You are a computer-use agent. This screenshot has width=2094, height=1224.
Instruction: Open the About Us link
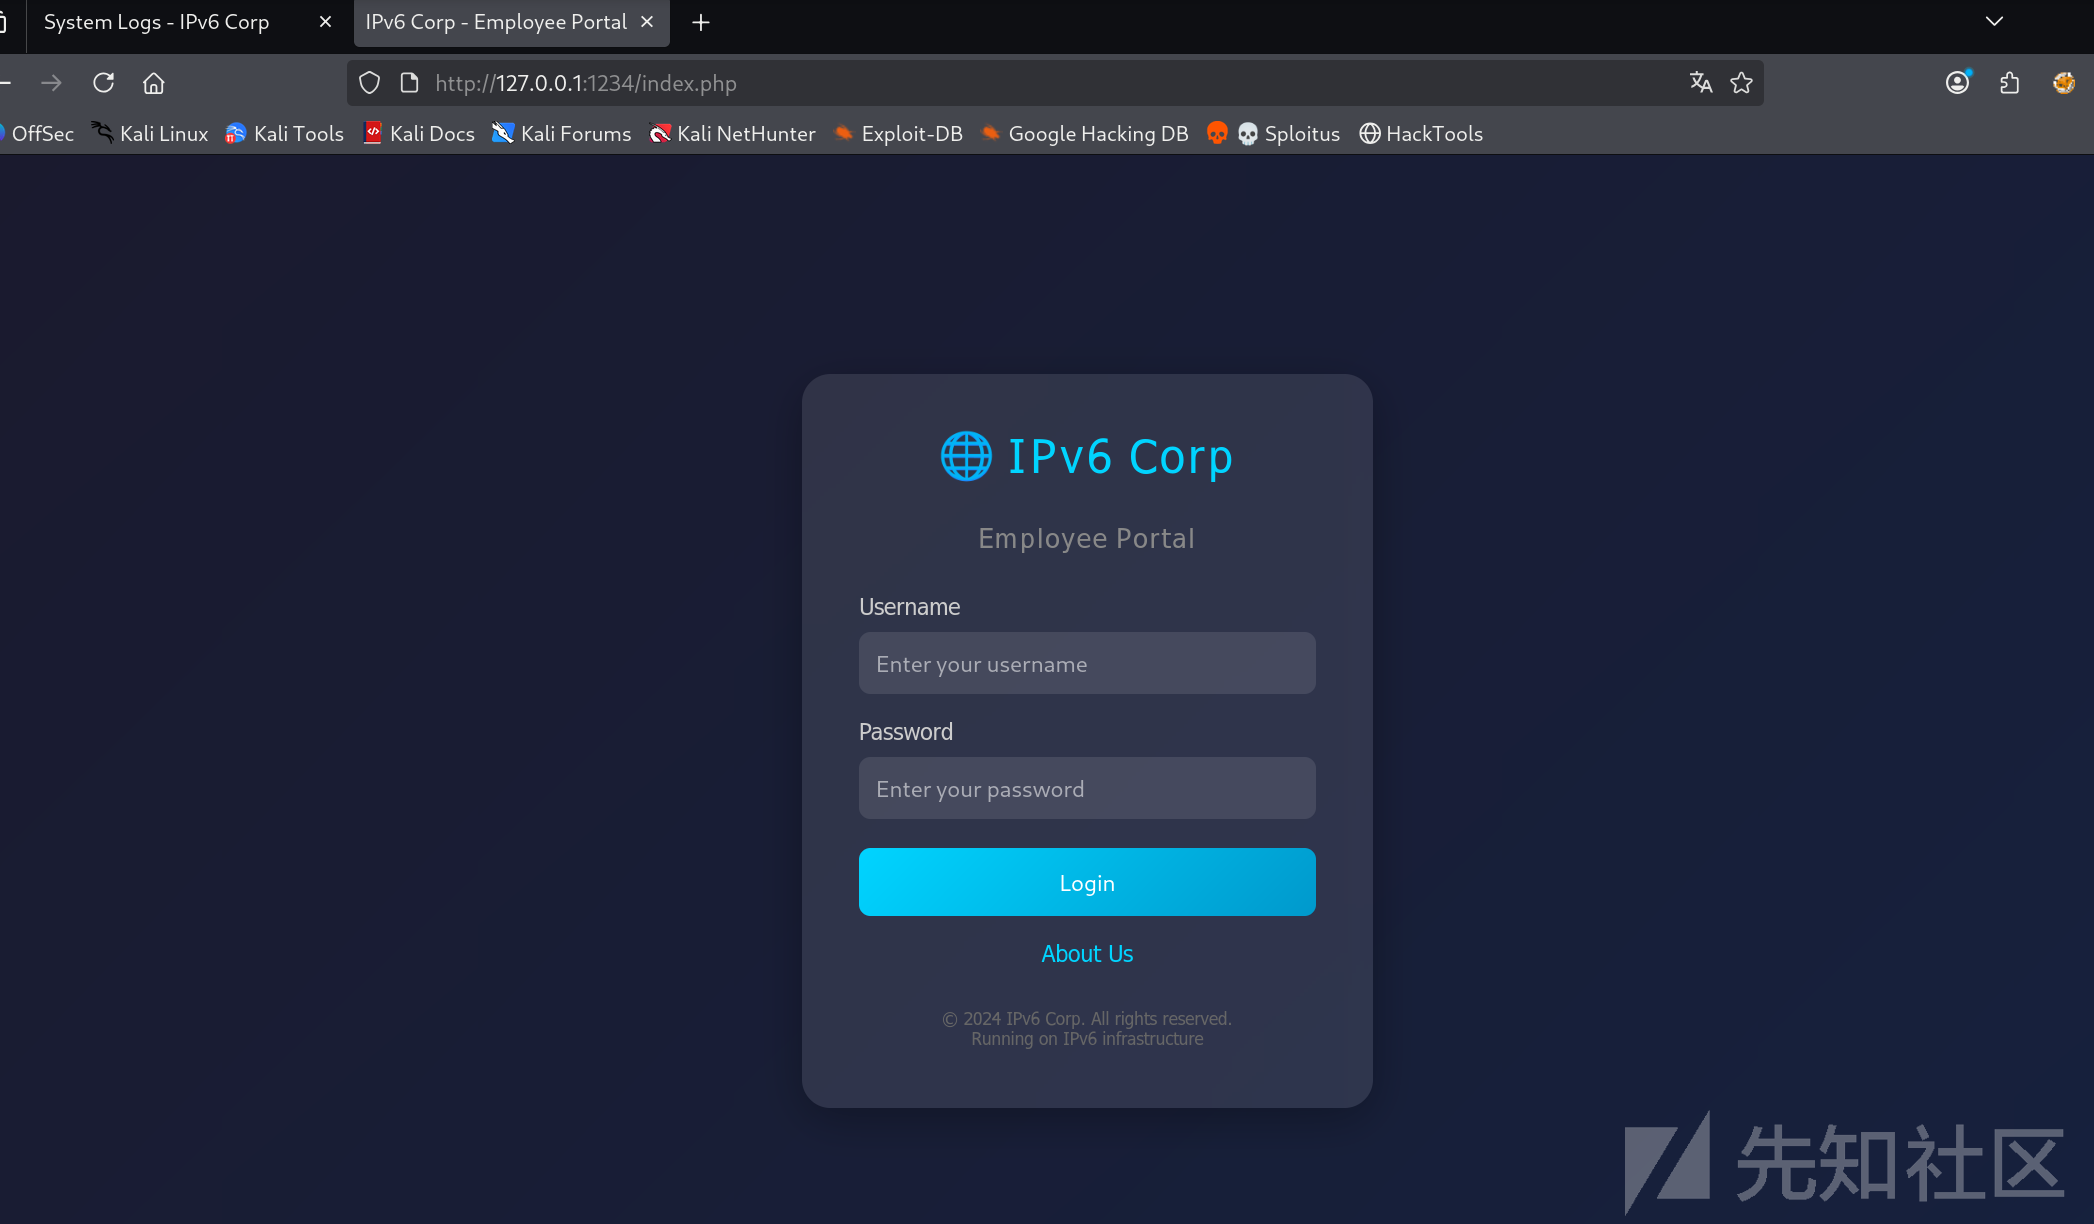tap(1087, 954)
